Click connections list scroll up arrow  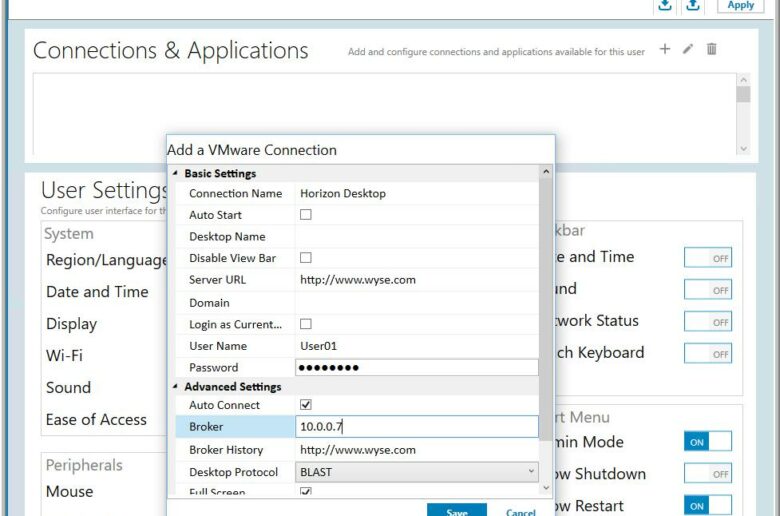pos(743,80)
